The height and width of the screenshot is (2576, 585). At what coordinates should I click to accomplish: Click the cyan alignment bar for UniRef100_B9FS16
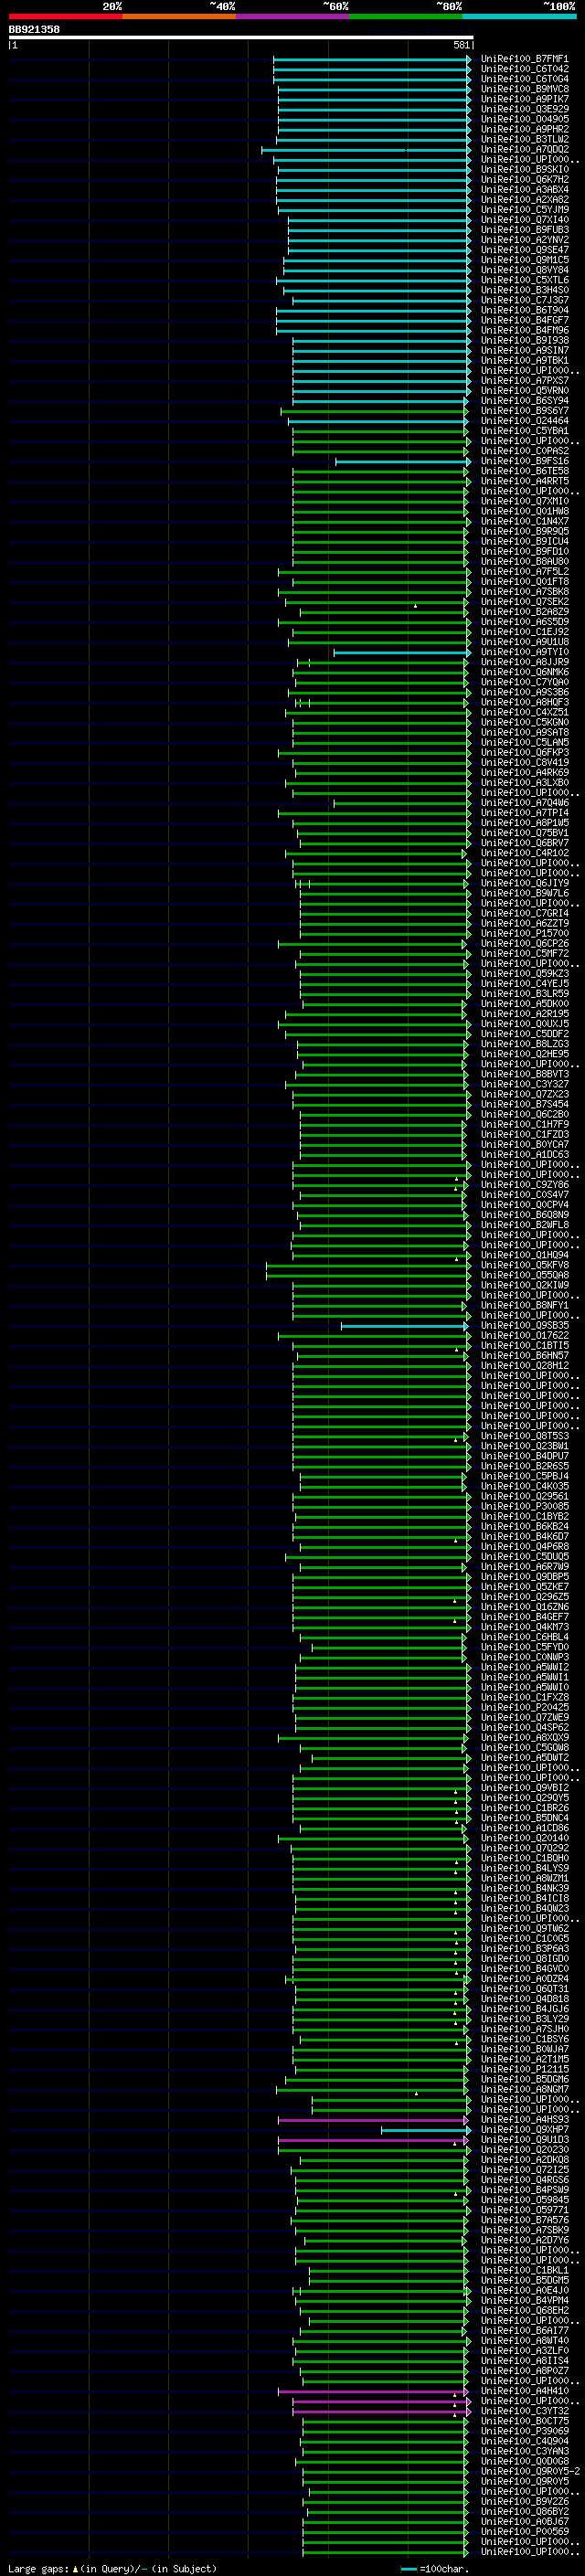401,461
